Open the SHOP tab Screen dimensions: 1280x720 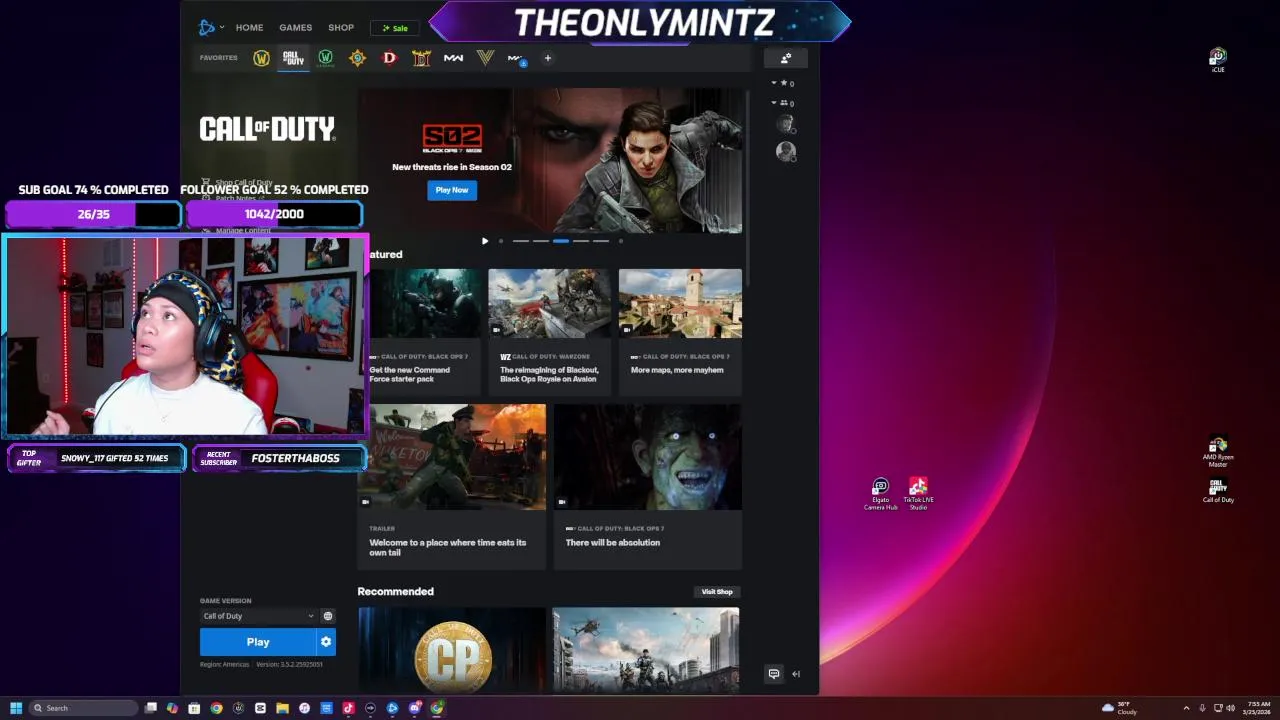341,28
